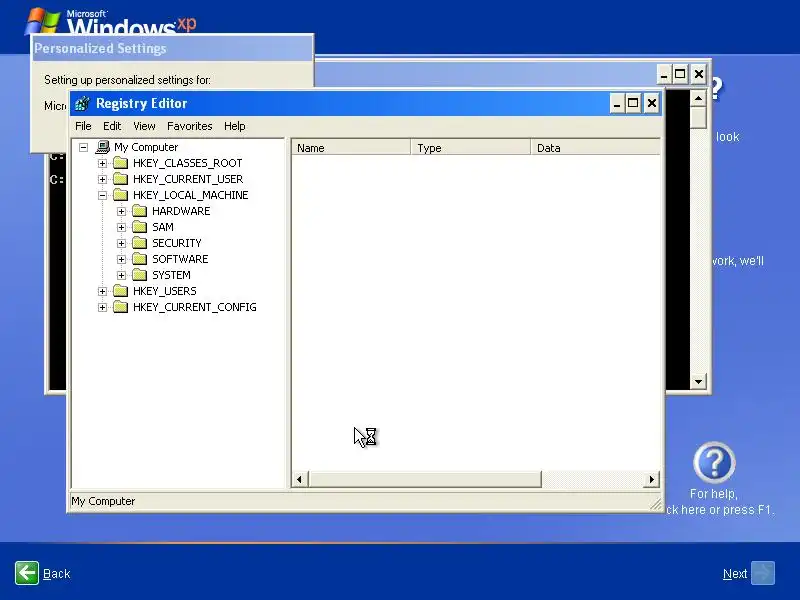
Task: Select the SECURITY key label
Action: (177, 243)
